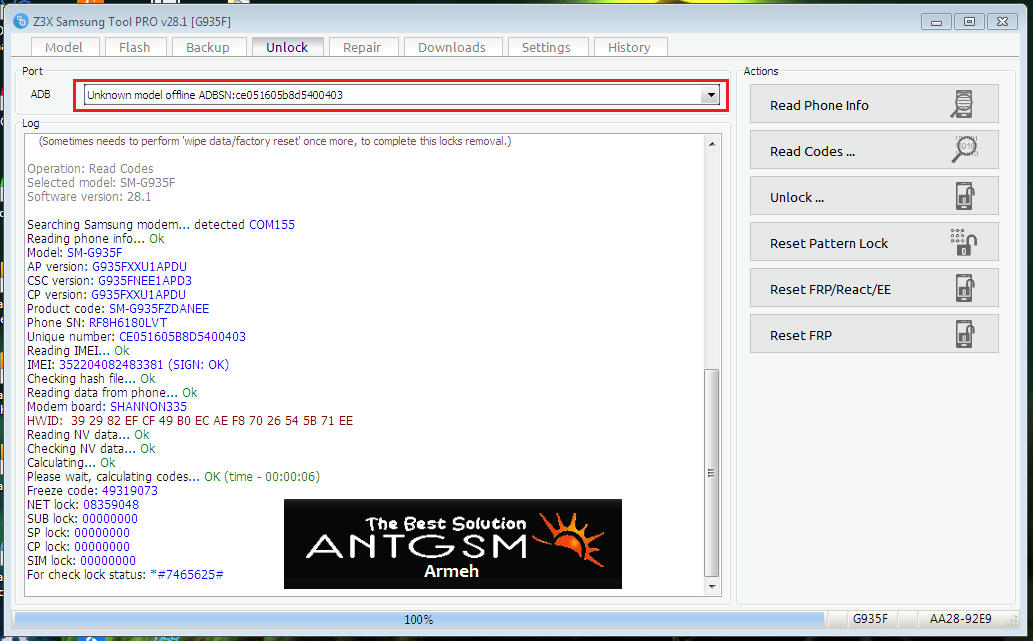Open the Downloads tab
Screen dimensions: 1033x641
pyautogui.click(x=452, y=47)
